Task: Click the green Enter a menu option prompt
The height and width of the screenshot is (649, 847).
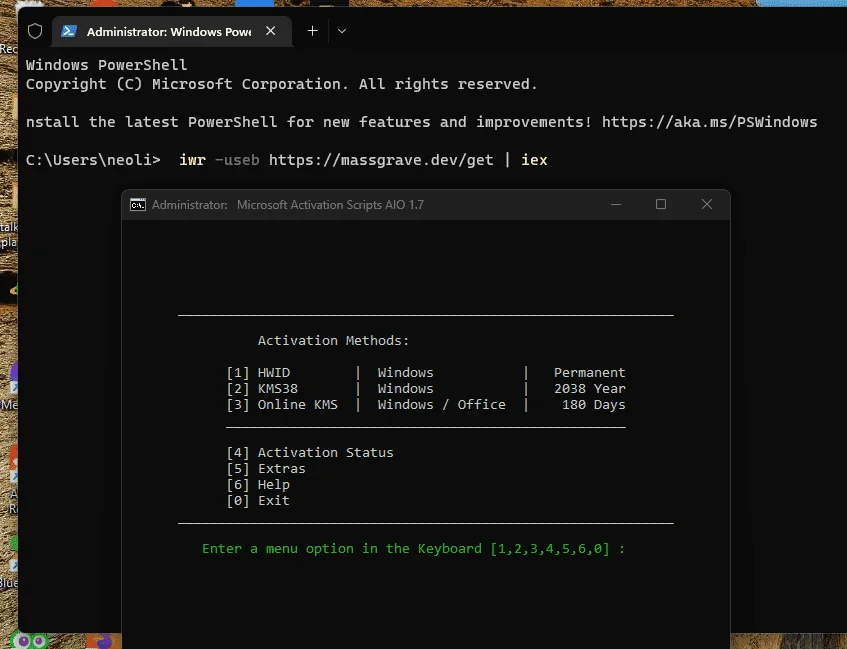Action: click(413, 549)
